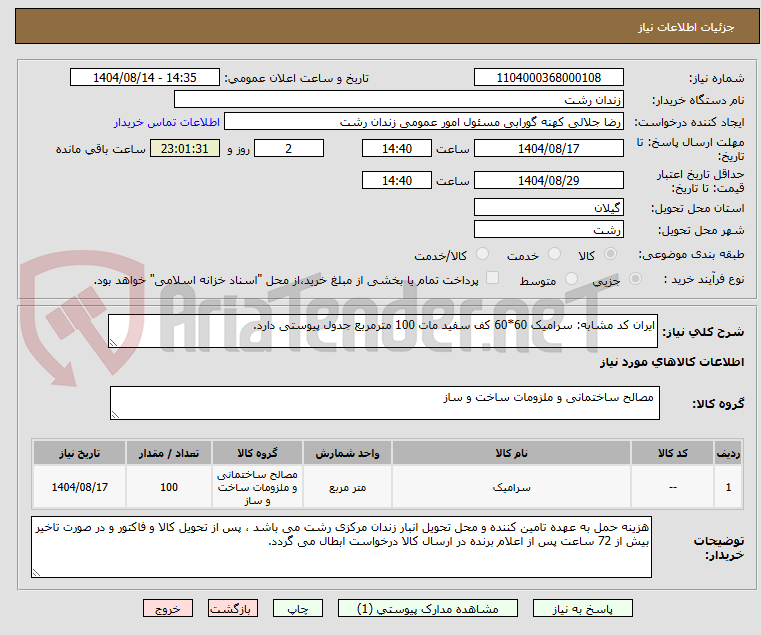The width and height of the screenshot is (761, 635).
Task: Select the خدمت radio button
Action: pos(554,254)
